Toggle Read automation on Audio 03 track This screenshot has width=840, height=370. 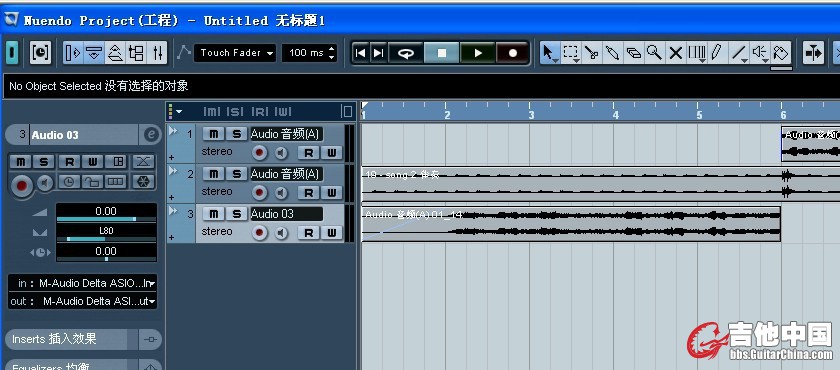click(x=308, y=232)
